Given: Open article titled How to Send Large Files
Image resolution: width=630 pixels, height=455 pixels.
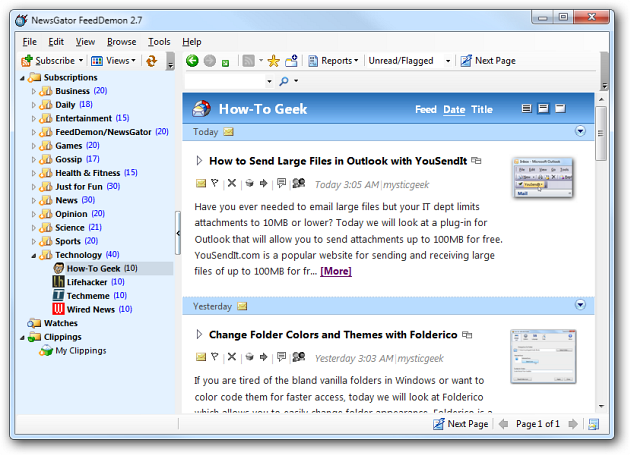Looking at the screenshot, I should click(x=338, y=161).
